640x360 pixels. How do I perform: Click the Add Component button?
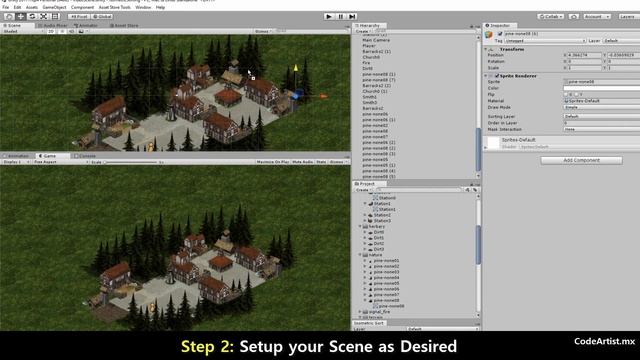pos(582,160)
